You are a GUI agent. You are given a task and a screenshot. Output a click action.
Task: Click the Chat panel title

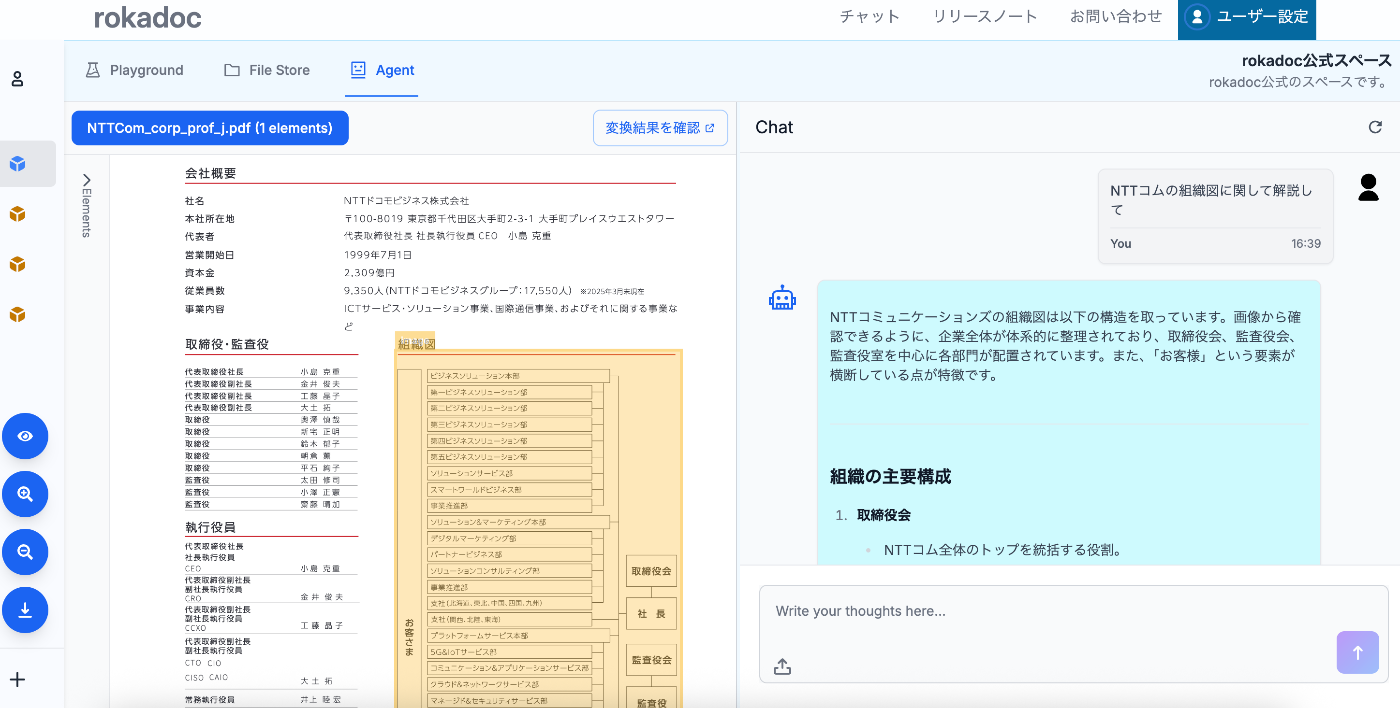774,127
